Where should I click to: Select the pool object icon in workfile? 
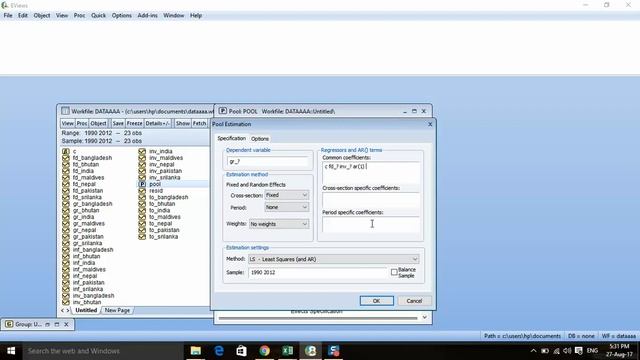click(142, 184)
